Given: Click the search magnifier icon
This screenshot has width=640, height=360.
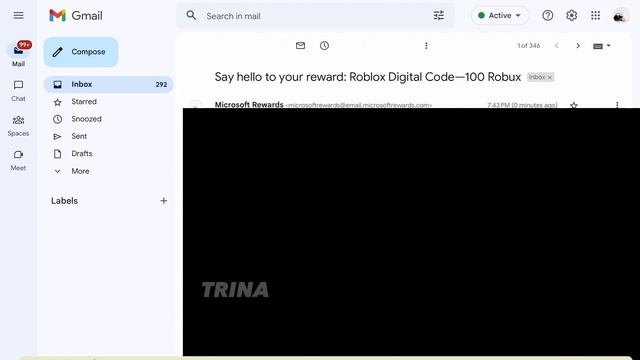Looking at the screenshot, I should (x=191, y=16).
